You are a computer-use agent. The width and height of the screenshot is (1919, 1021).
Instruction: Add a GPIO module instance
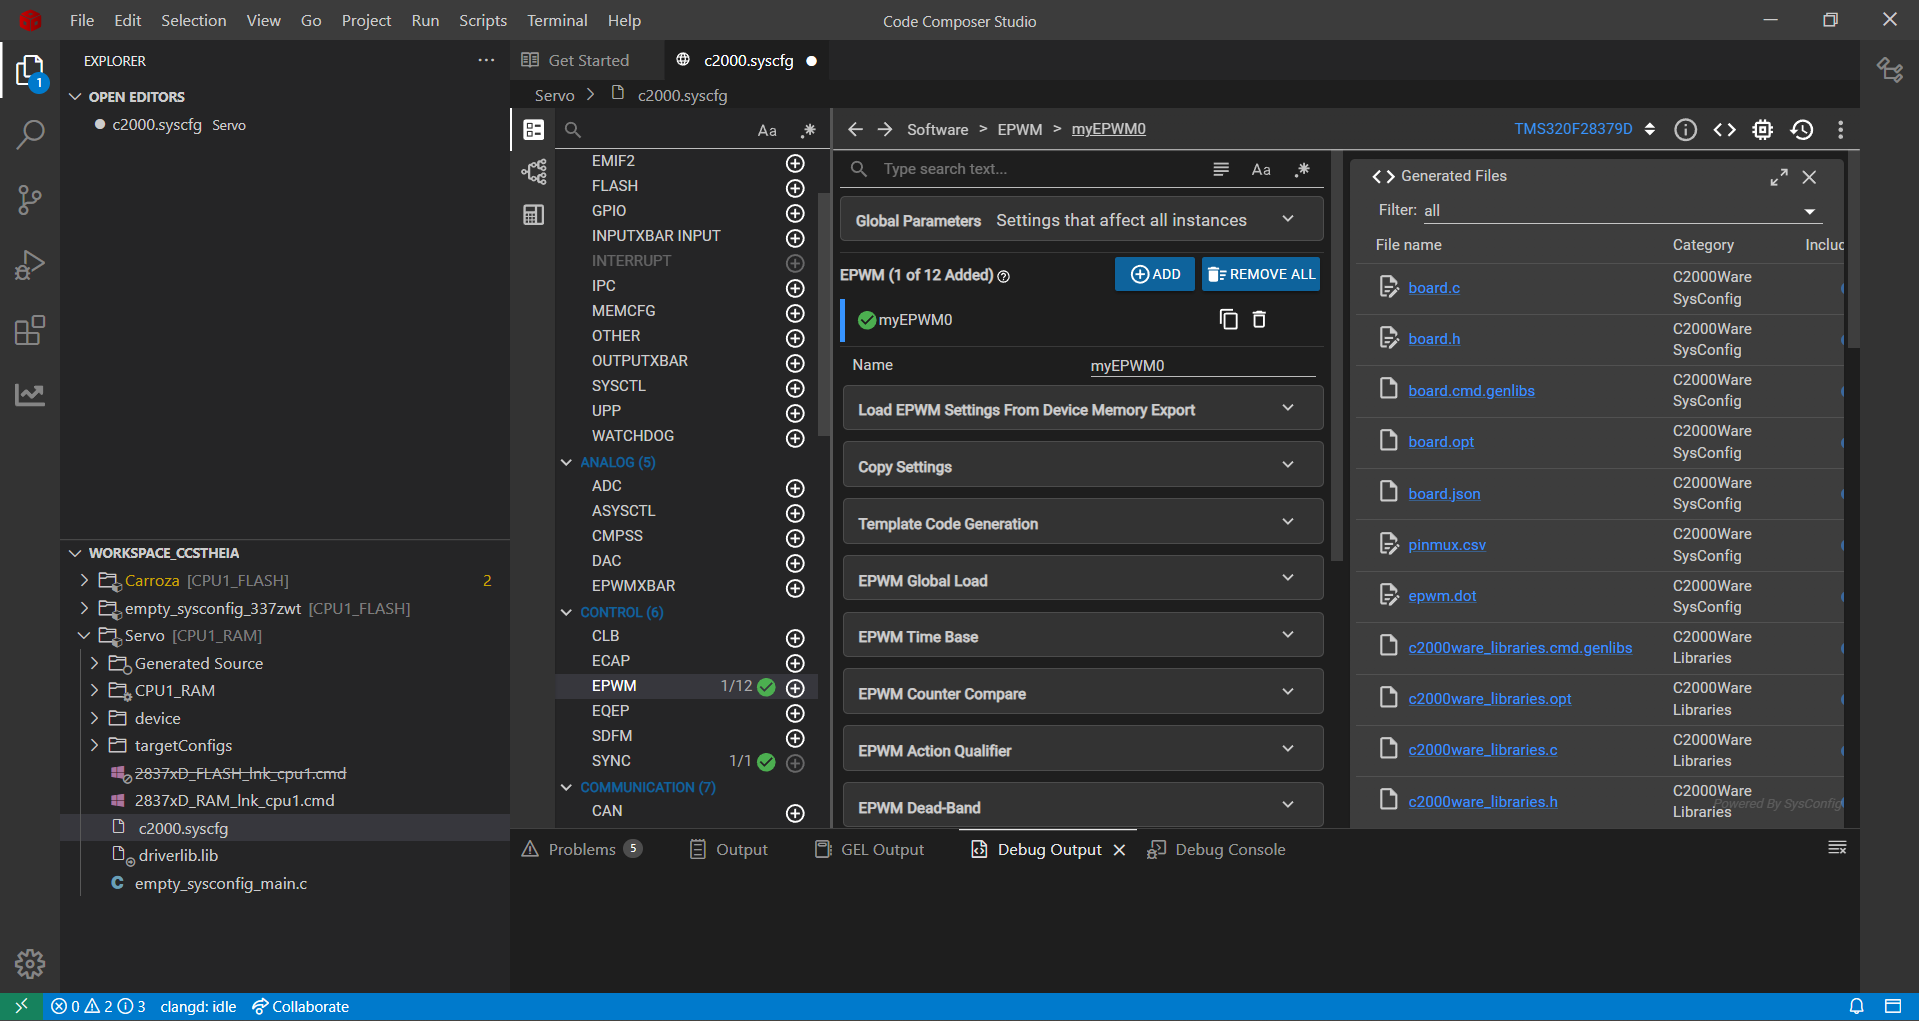pos(795,213)
